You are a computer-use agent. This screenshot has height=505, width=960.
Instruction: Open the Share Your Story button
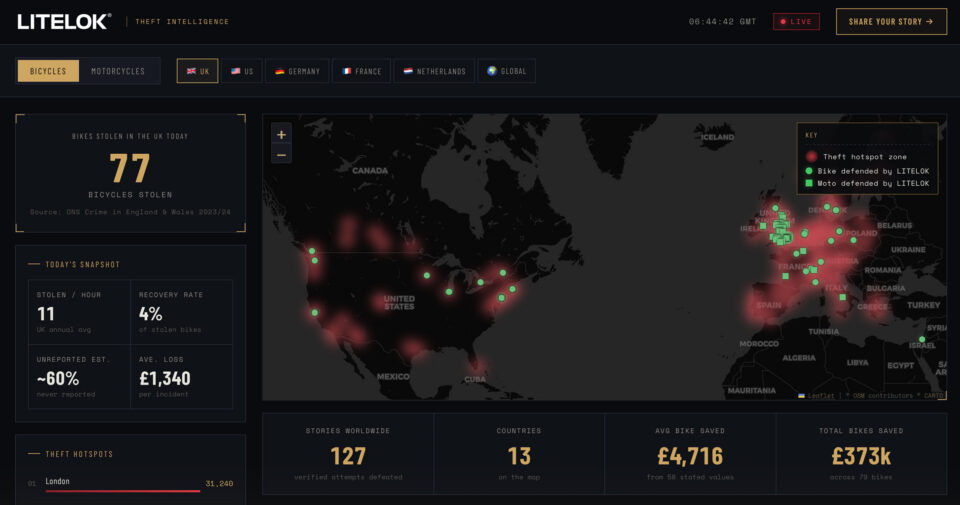(x=891, y=21)
